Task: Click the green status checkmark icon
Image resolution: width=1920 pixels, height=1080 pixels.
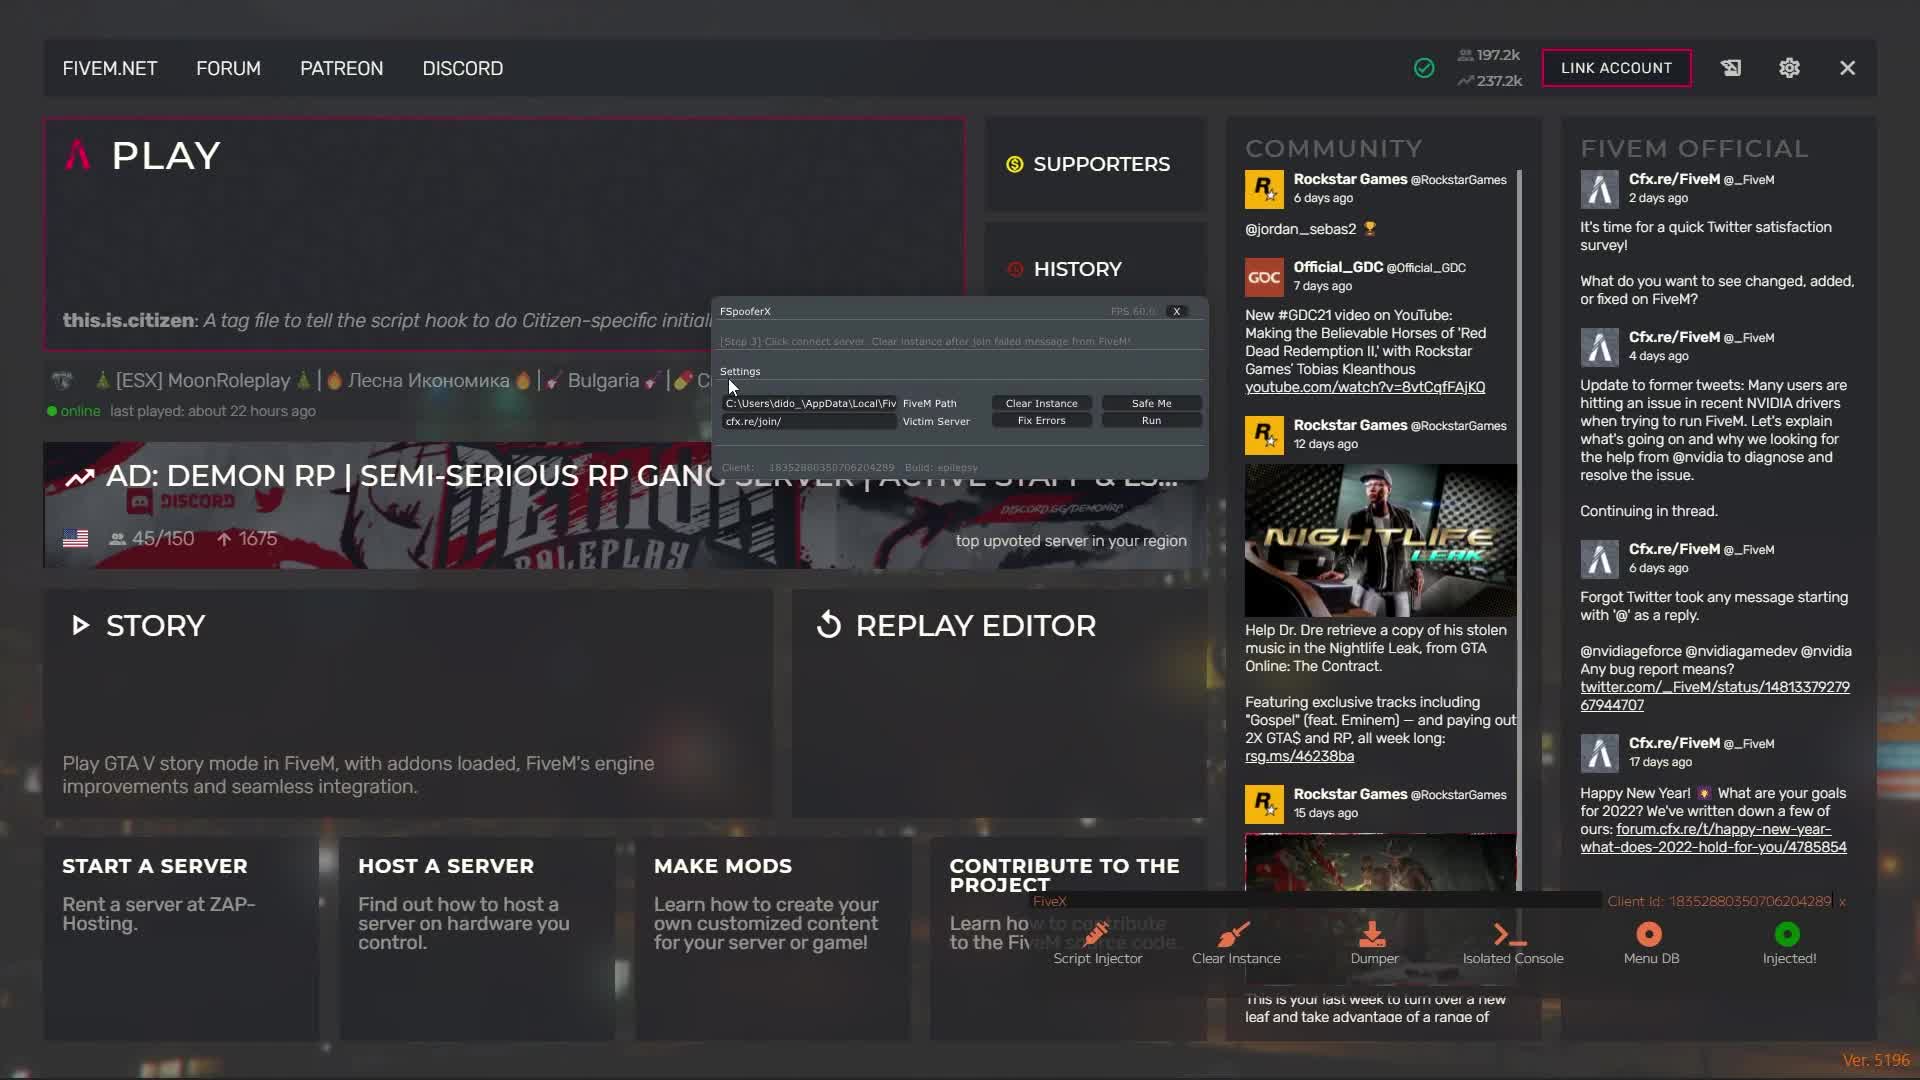Action: coord(1424,68)
